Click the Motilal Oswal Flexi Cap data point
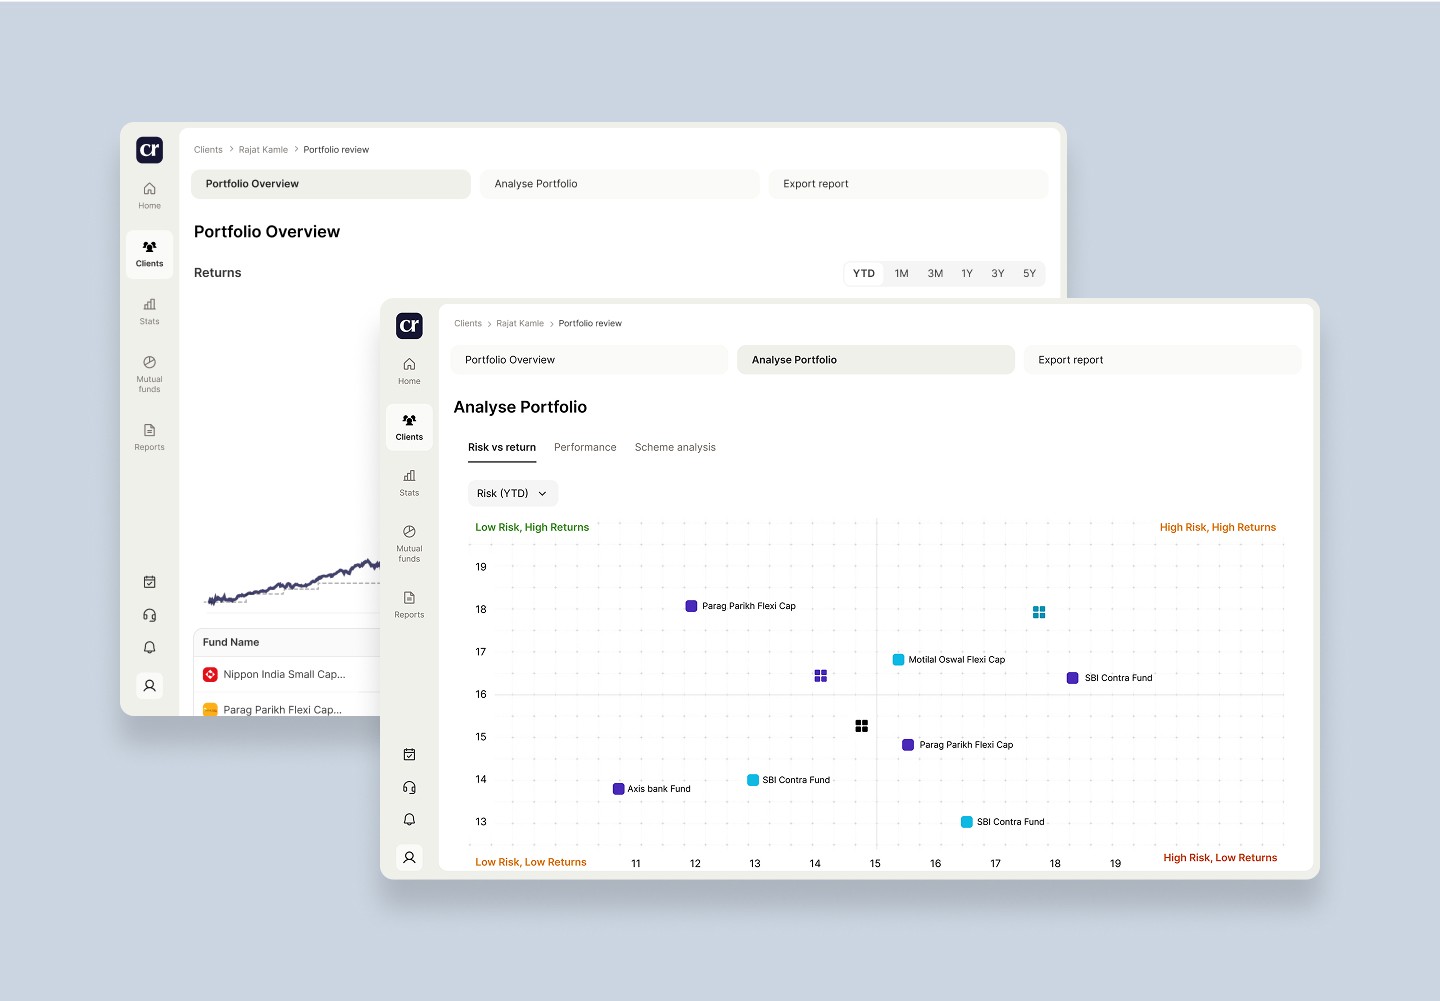The image size is (1440, 1001). 899,660
